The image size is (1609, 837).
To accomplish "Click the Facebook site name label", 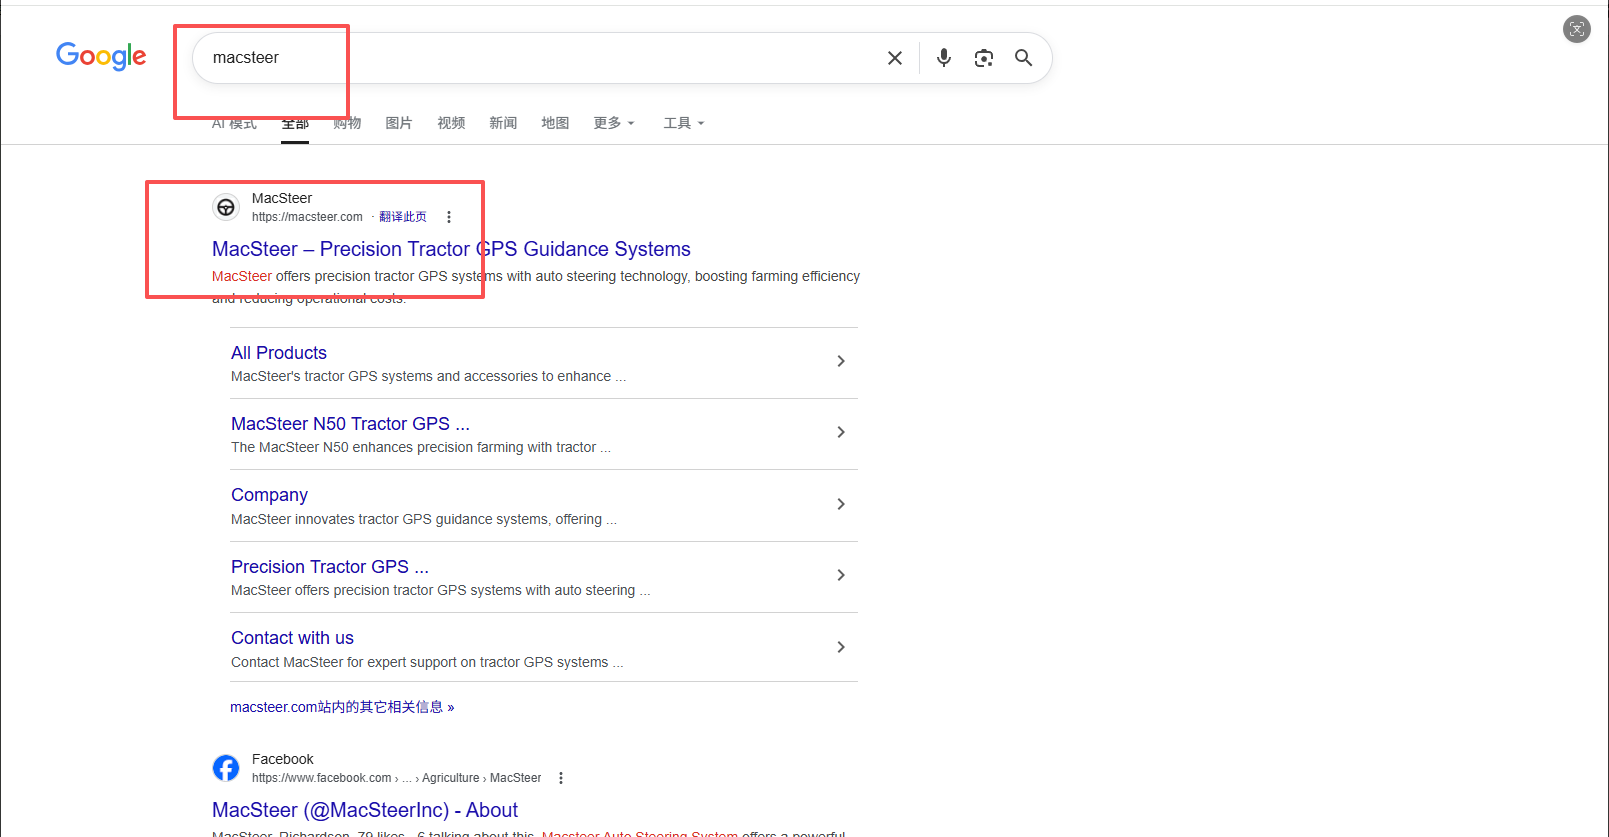I will point(283,759).
